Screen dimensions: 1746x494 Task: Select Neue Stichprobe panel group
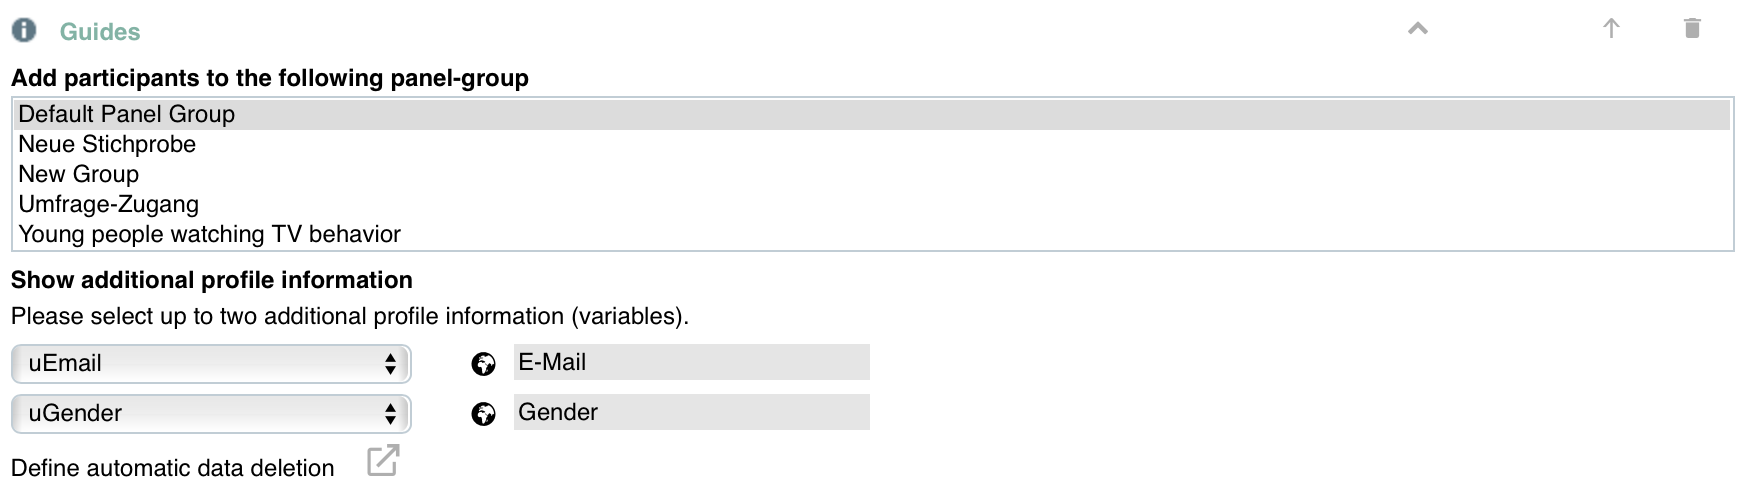coord(872,144)
